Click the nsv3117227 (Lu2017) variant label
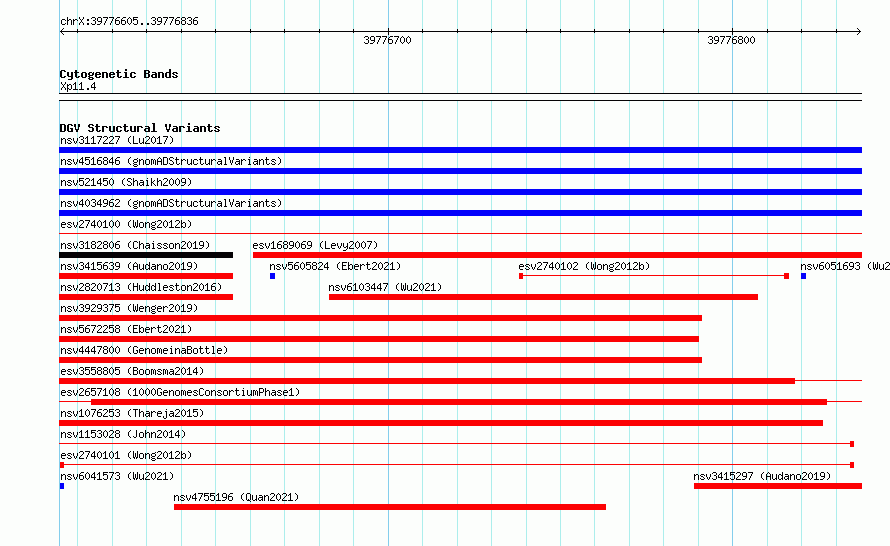Image resolution: width=890 pixels, height=546 pixels. [x=117, y=140]
